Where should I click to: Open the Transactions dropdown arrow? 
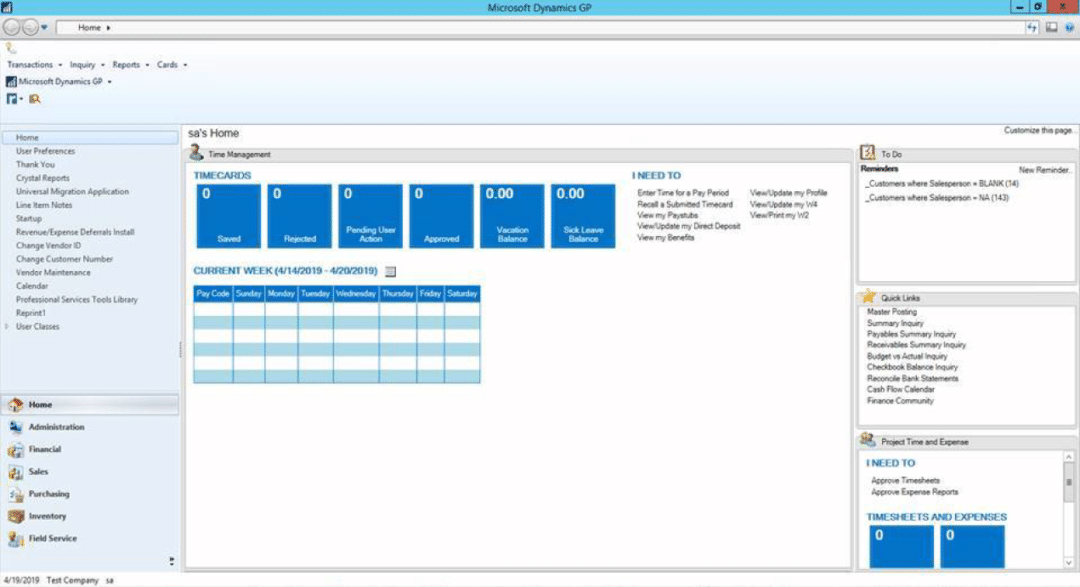tap(58, 64)
